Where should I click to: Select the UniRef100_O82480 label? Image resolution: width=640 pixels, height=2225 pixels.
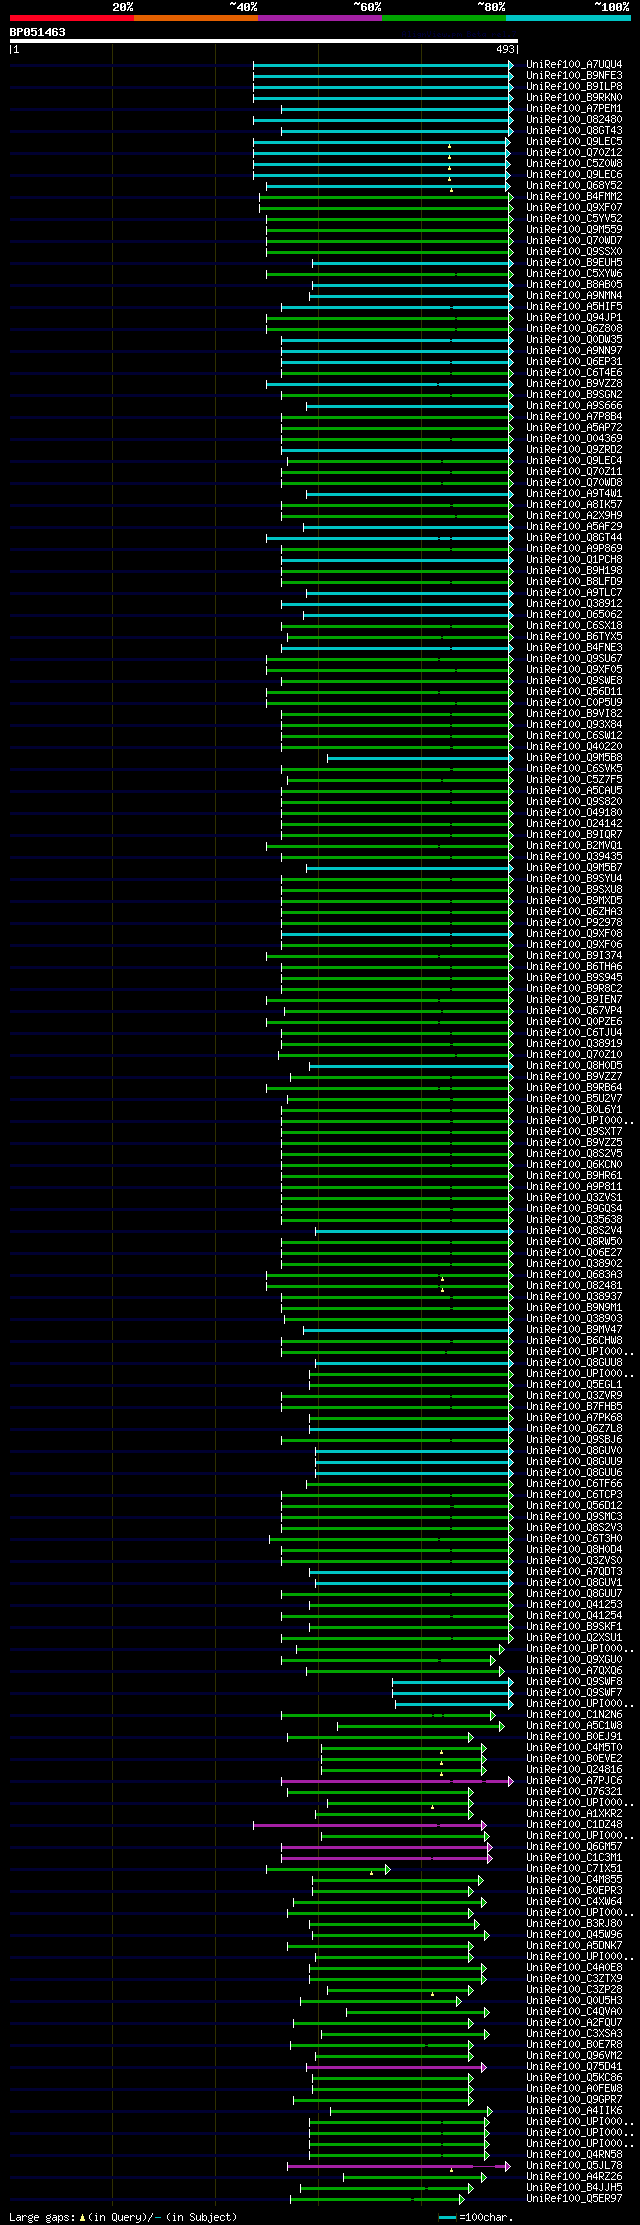pyautogui.click(x=574, y=120)
